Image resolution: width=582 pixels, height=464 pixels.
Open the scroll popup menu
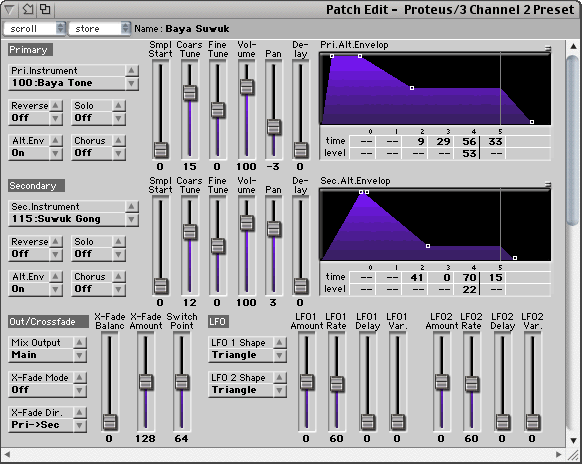click(x=34, y=29)
